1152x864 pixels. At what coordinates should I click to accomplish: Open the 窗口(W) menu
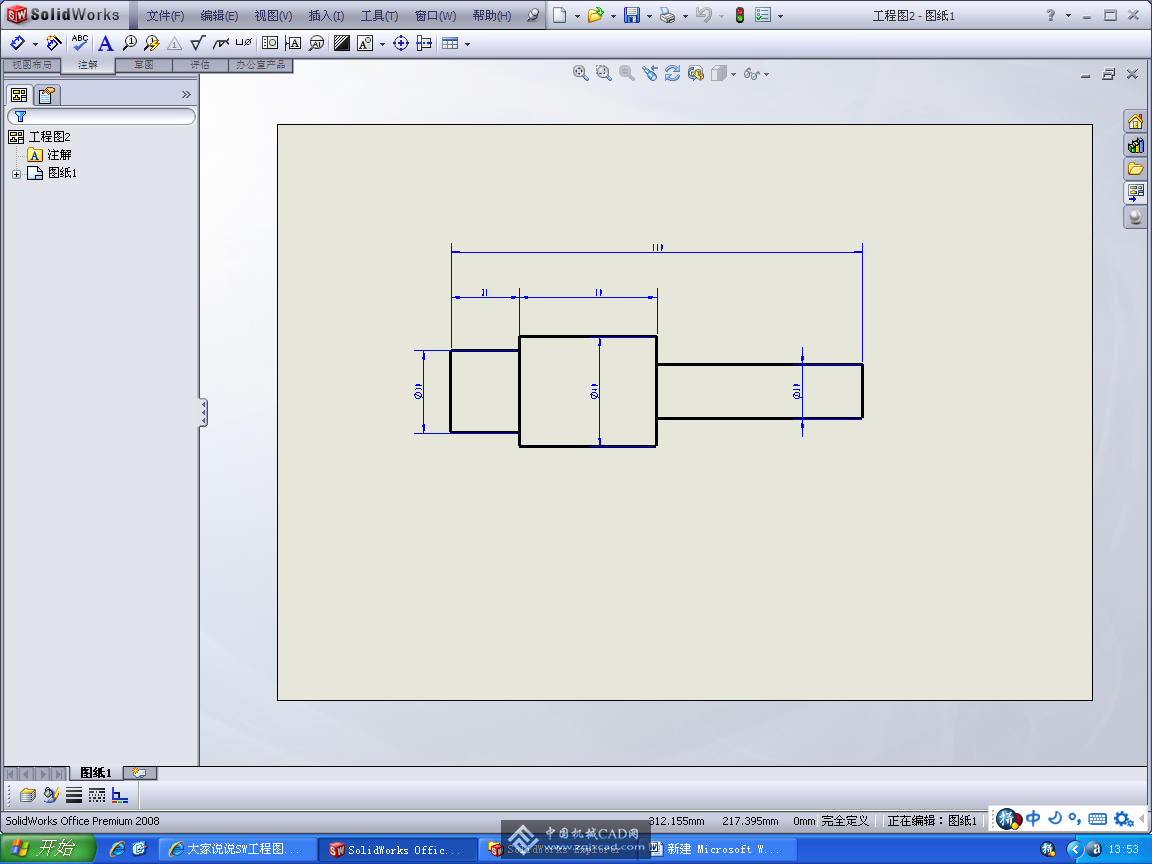435,15
